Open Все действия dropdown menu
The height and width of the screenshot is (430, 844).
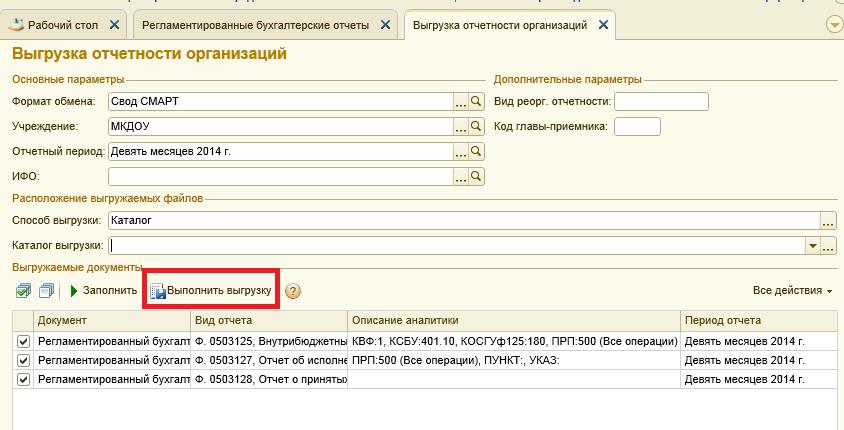[x=792, y=291]
